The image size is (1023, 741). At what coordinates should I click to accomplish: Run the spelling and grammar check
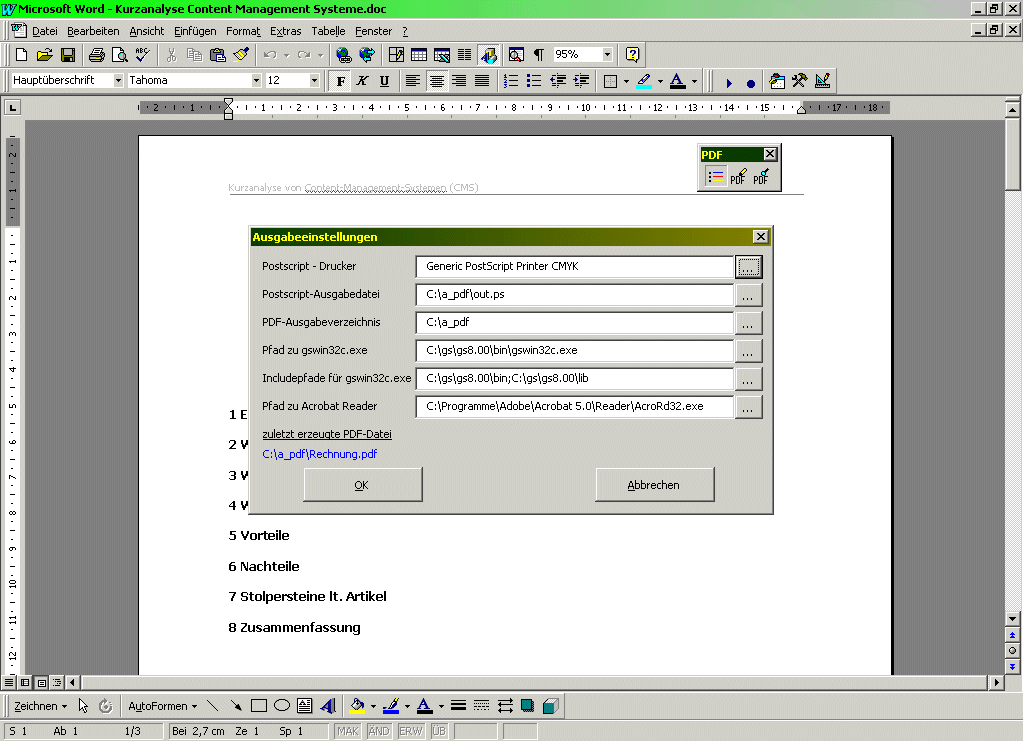[x=143, y=55]
